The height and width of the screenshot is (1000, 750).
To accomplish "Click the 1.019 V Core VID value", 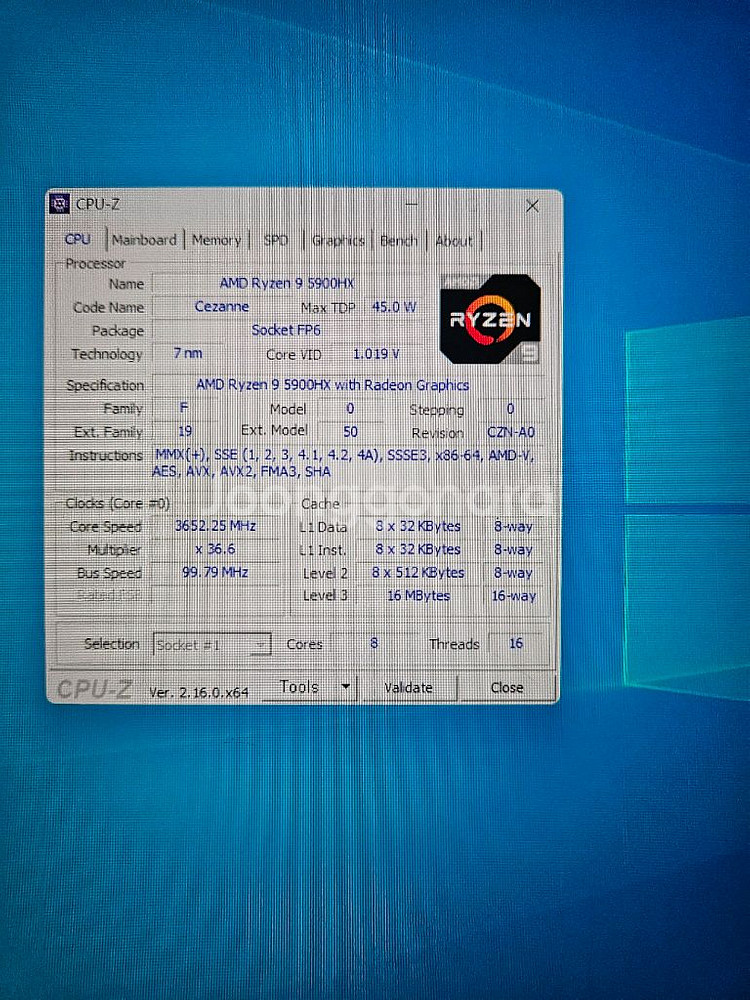I will click(376, 353).
